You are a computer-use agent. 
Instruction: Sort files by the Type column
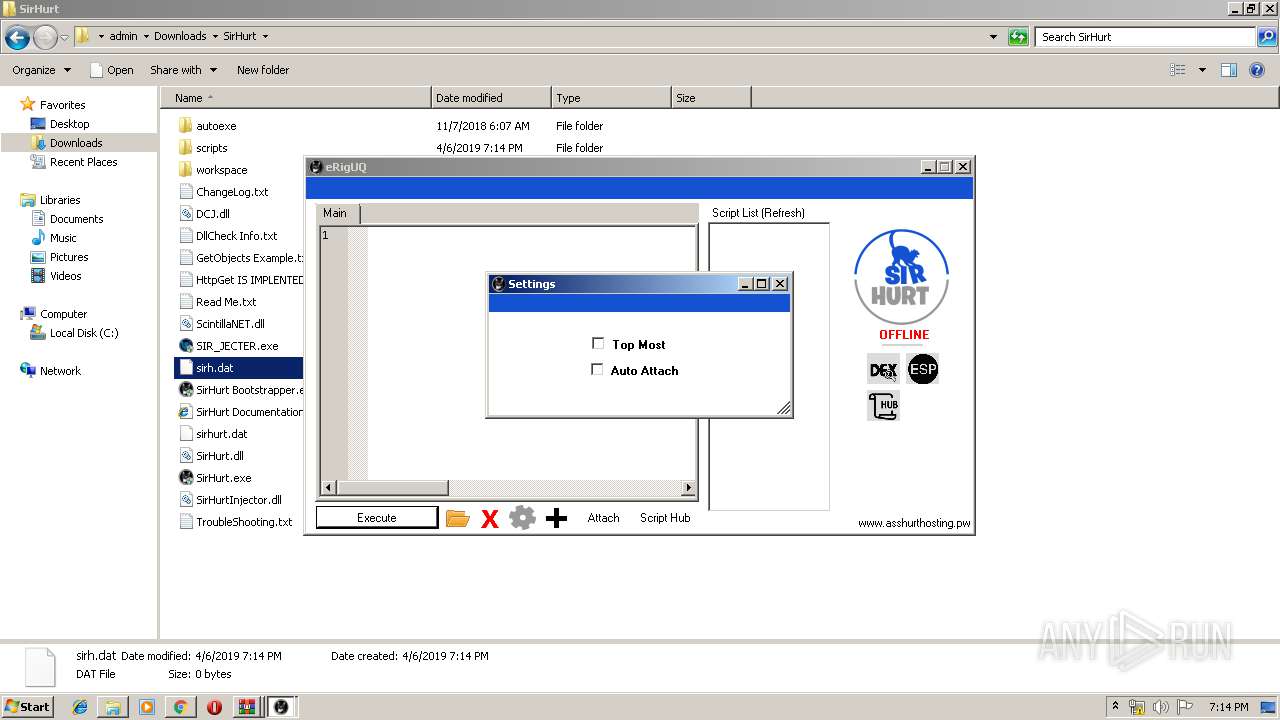pos(611,98)
